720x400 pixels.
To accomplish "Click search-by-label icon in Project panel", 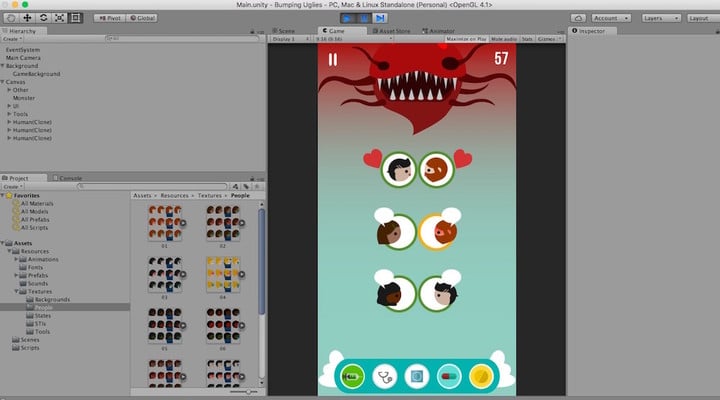I will click(246, 186).
